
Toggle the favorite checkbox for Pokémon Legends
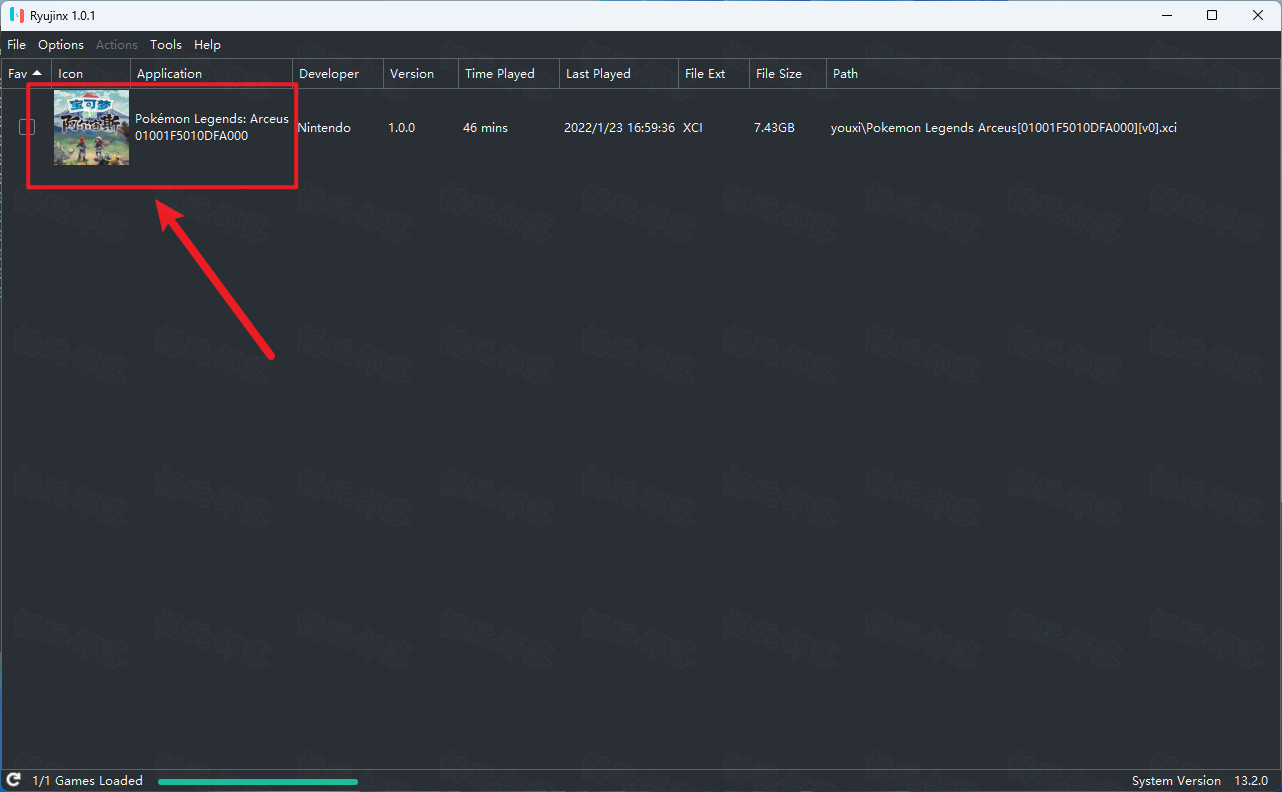[x=27, y=127]
